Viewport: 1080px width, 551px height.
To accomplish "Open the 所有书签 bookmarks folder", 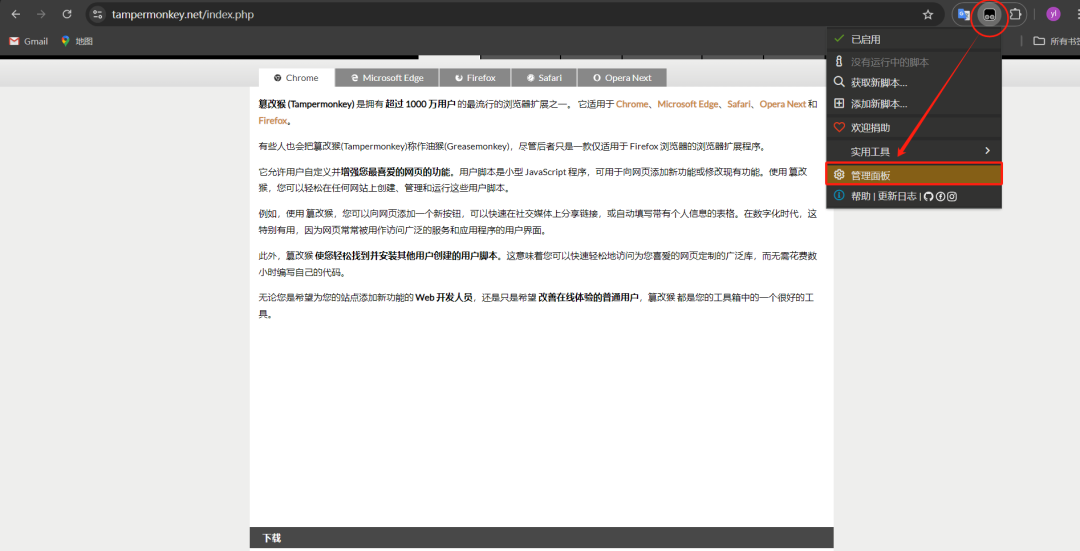I will pyautogui.click(x=1057, y=41).
